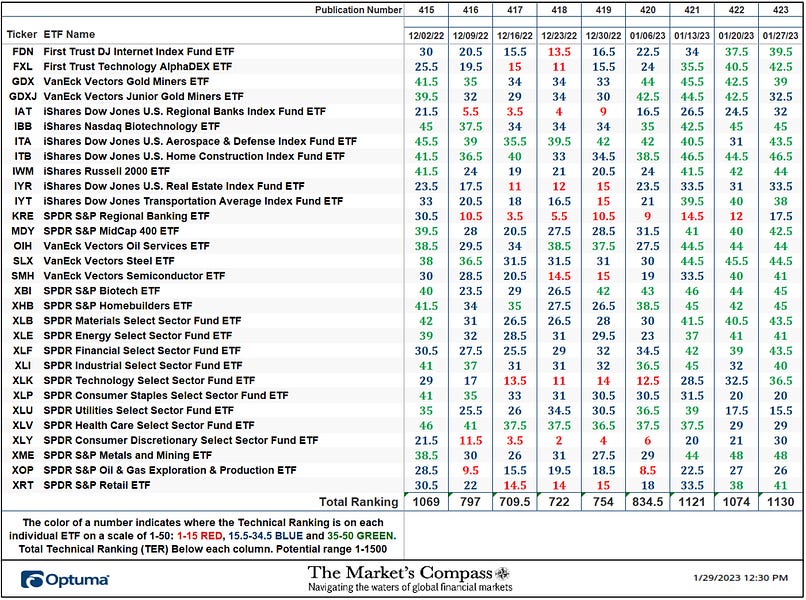Screen dimensions: 806x600
Task: Click the 01/06/23 date column header
Action: (x=648, y=36)
